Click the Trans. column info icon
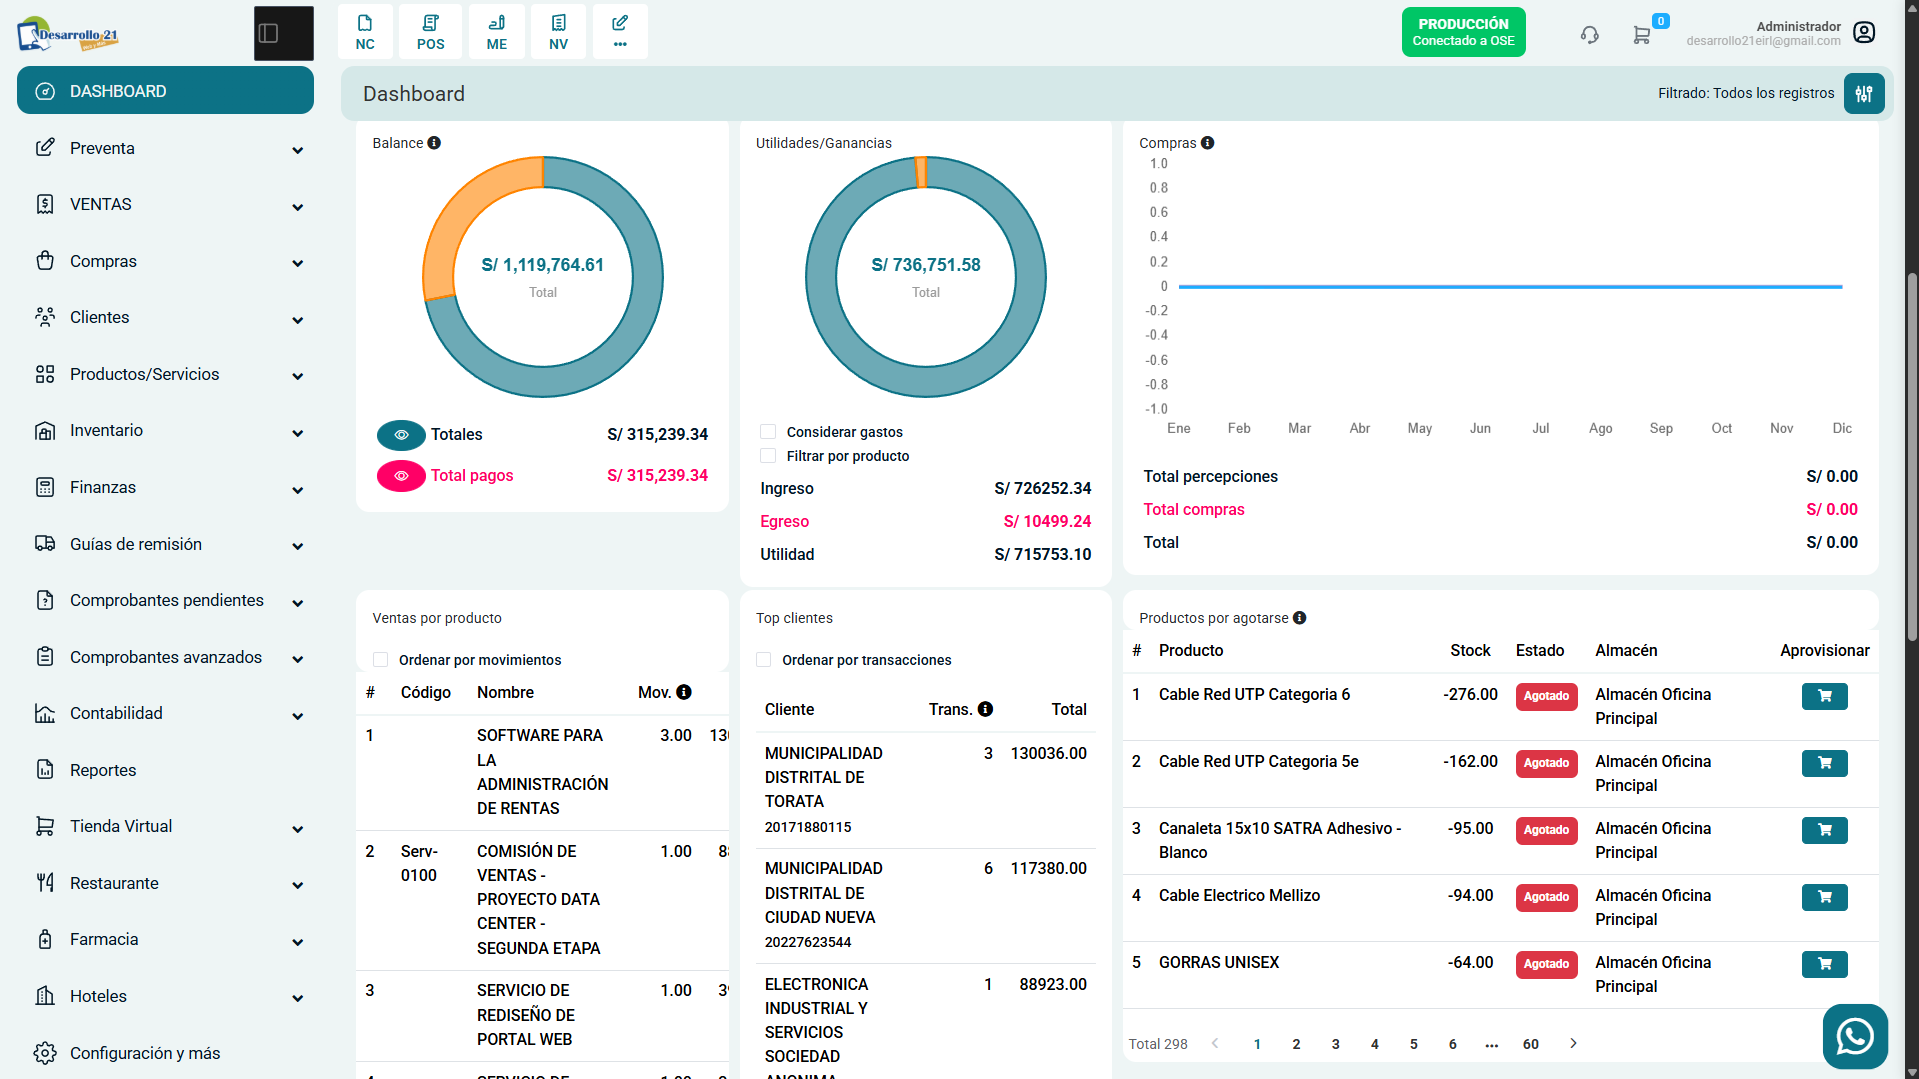This screenshot has height=1079, width=1919. (x=985, y=709)
